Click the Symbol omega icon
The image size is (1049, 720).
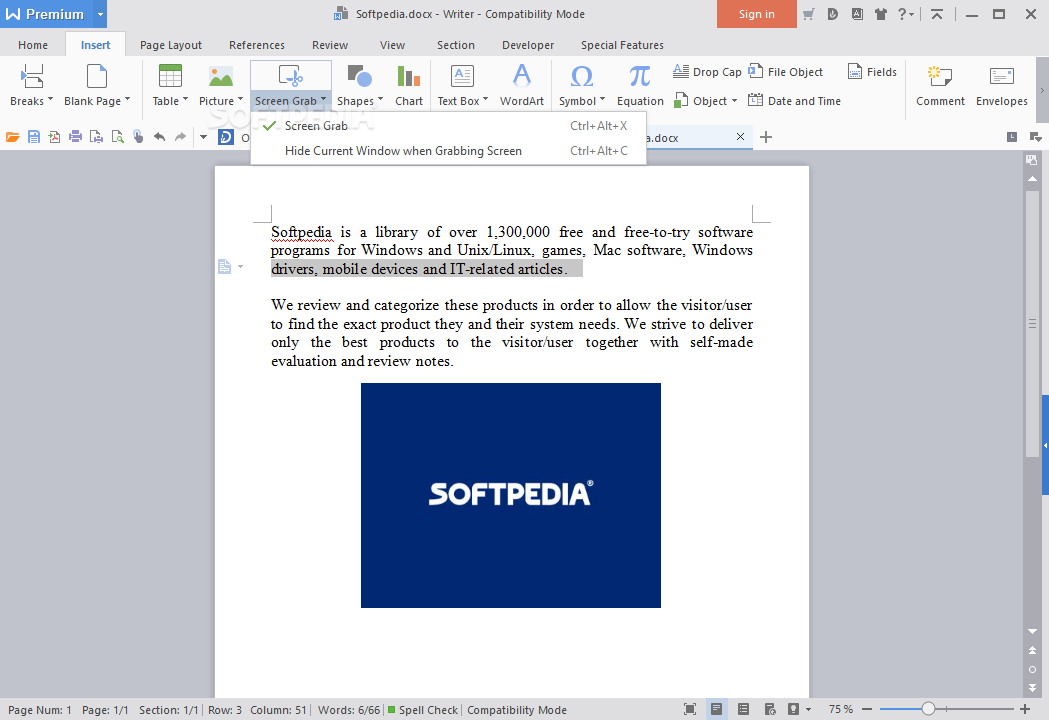581,76
